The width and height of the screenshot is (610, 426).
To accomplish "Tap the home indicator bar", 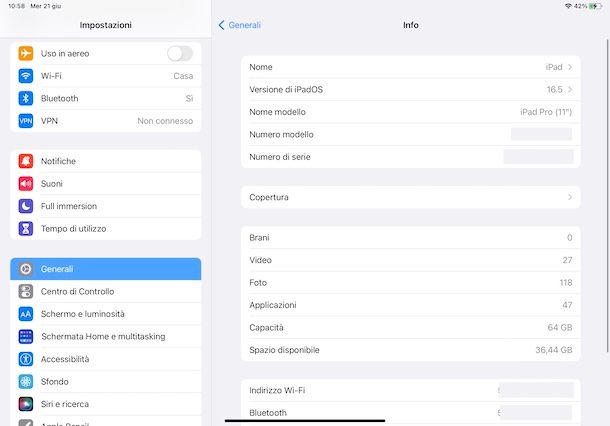I will click(305, 421).
